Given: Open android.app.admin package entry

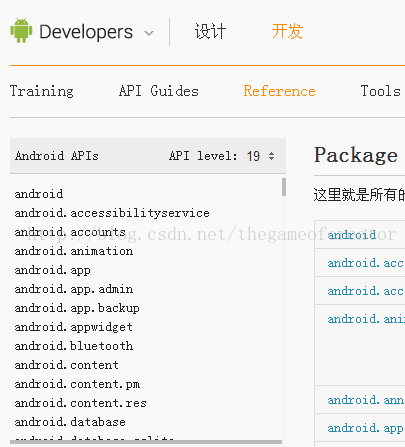Looking at the screenshot, I should pyautogui.click(x=74, y=289).
